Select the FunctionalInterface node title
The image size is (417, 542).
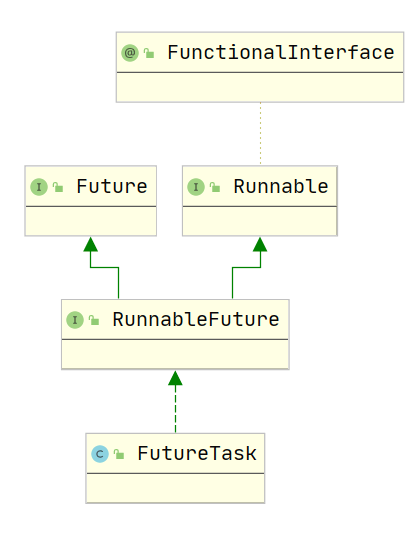pos(281,53)
